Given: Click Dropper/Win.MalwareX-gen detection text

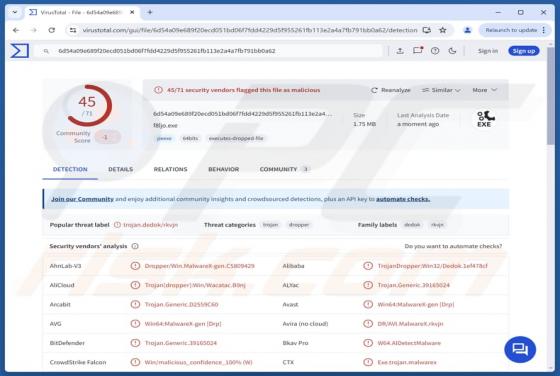Looking at the screenshot, I should coord(199,266).
